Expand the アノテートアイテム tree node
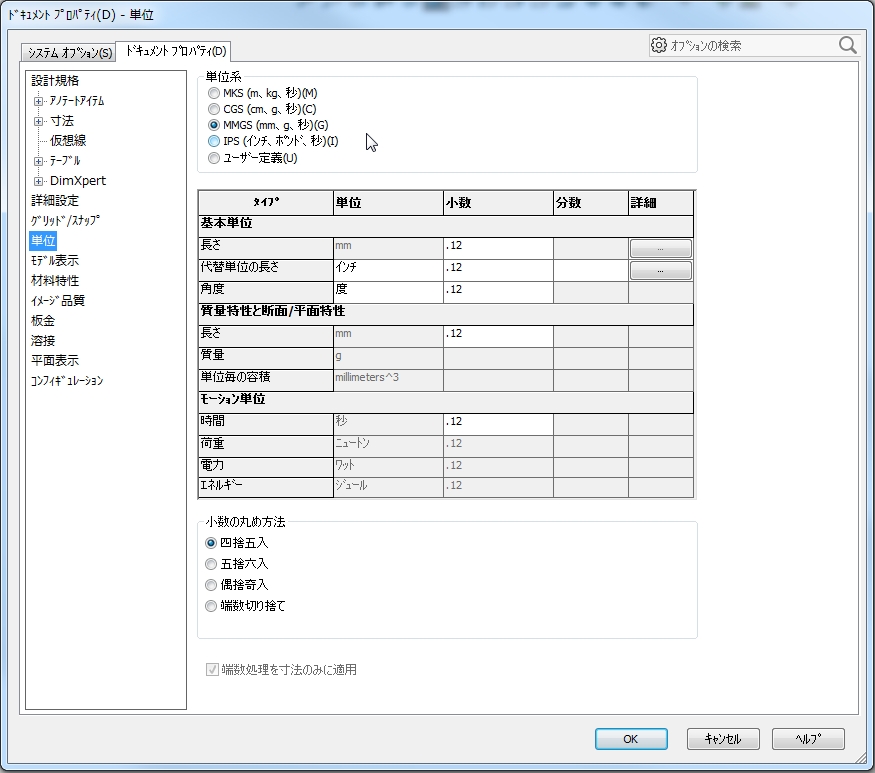875x773 pixels. pyautogui.click(x=39, y=101)
